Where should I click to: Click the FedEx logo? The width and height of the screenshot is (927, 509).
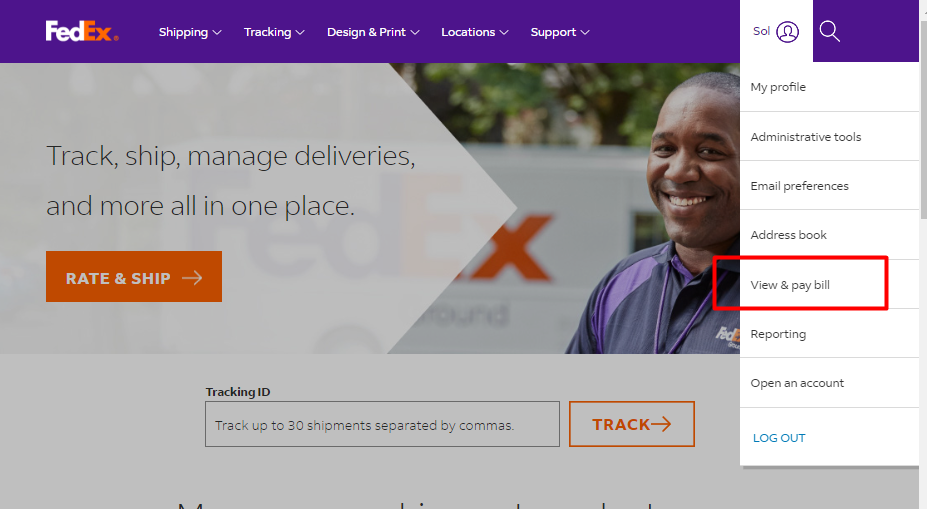pos(82,31)
